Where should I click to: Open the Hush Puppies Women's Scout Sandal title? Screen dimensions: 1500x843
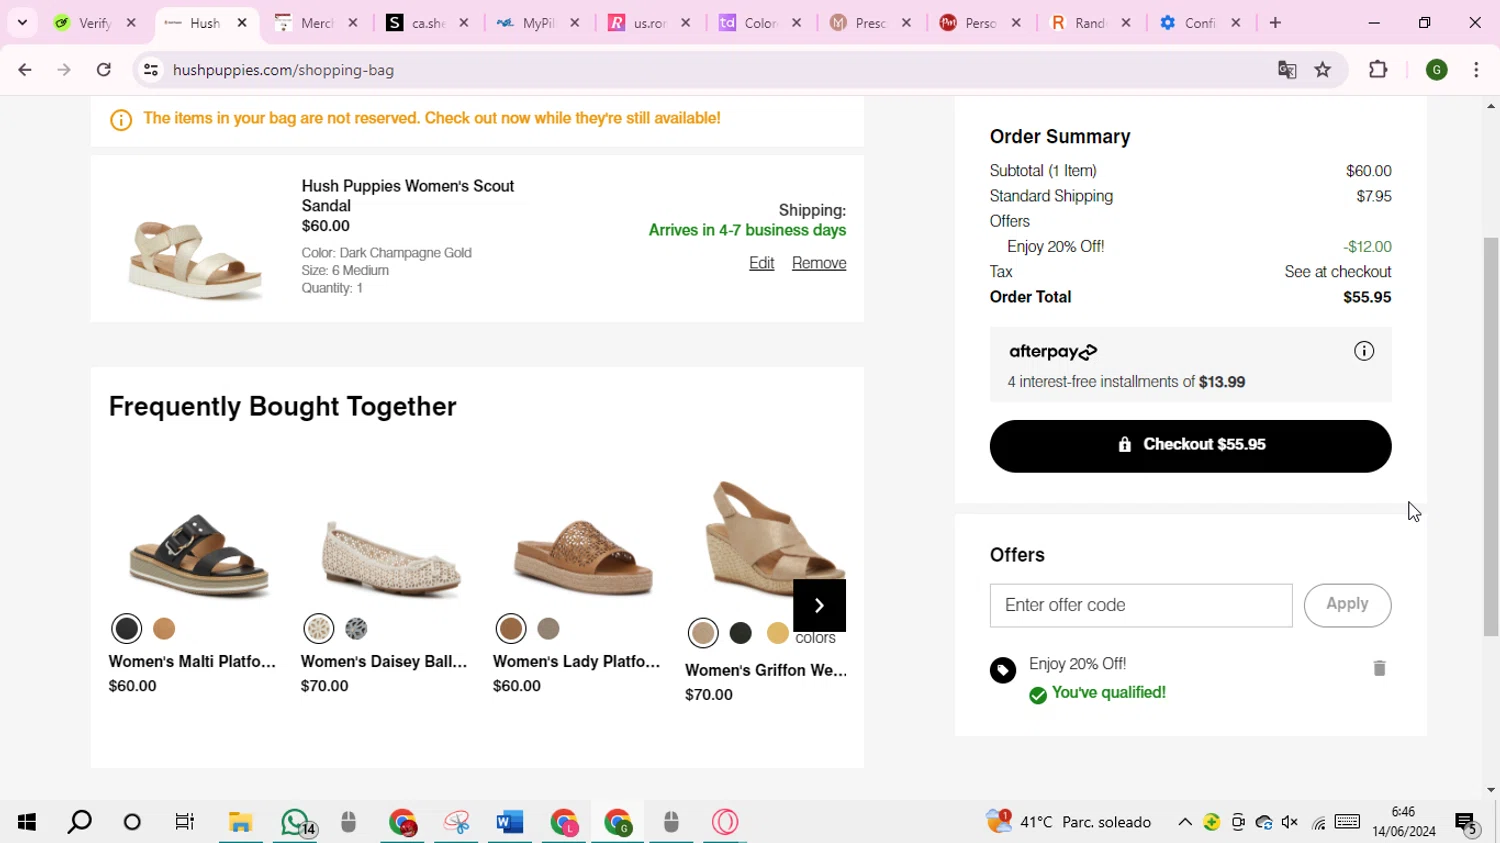point(408,196)
